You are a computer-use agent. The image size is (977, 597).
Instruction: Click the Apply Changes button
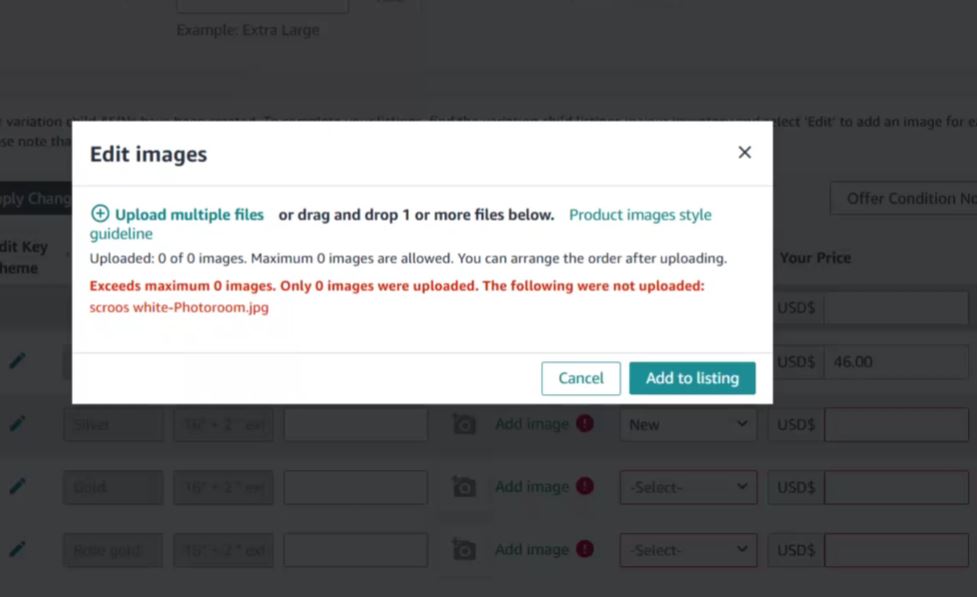point(36,199)
